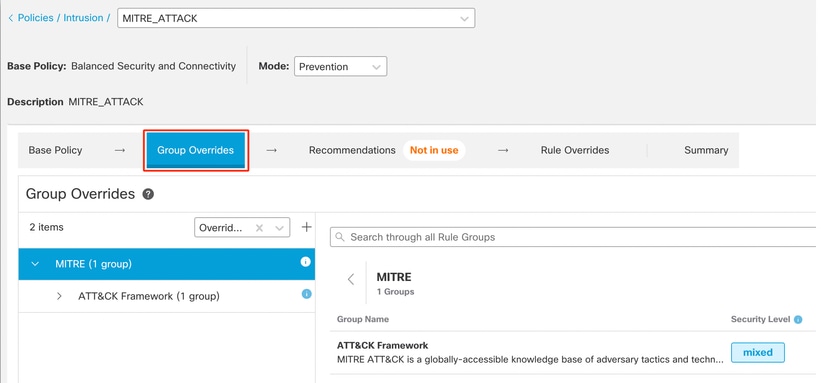Switch to the Base Policy tab

coord(56,150)
